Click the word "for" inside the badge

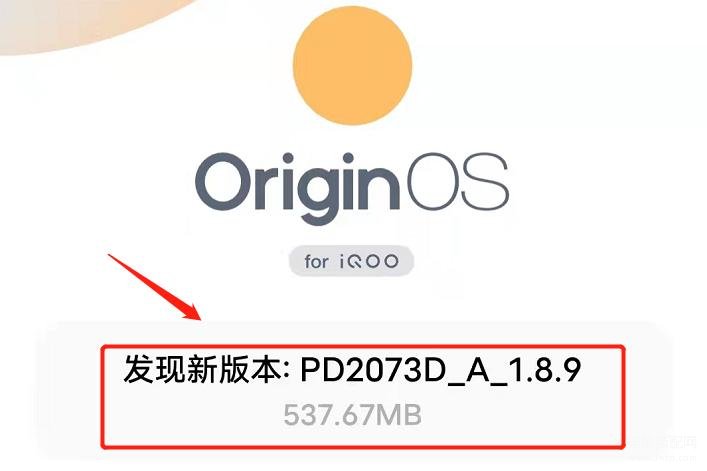pos(317,261)
